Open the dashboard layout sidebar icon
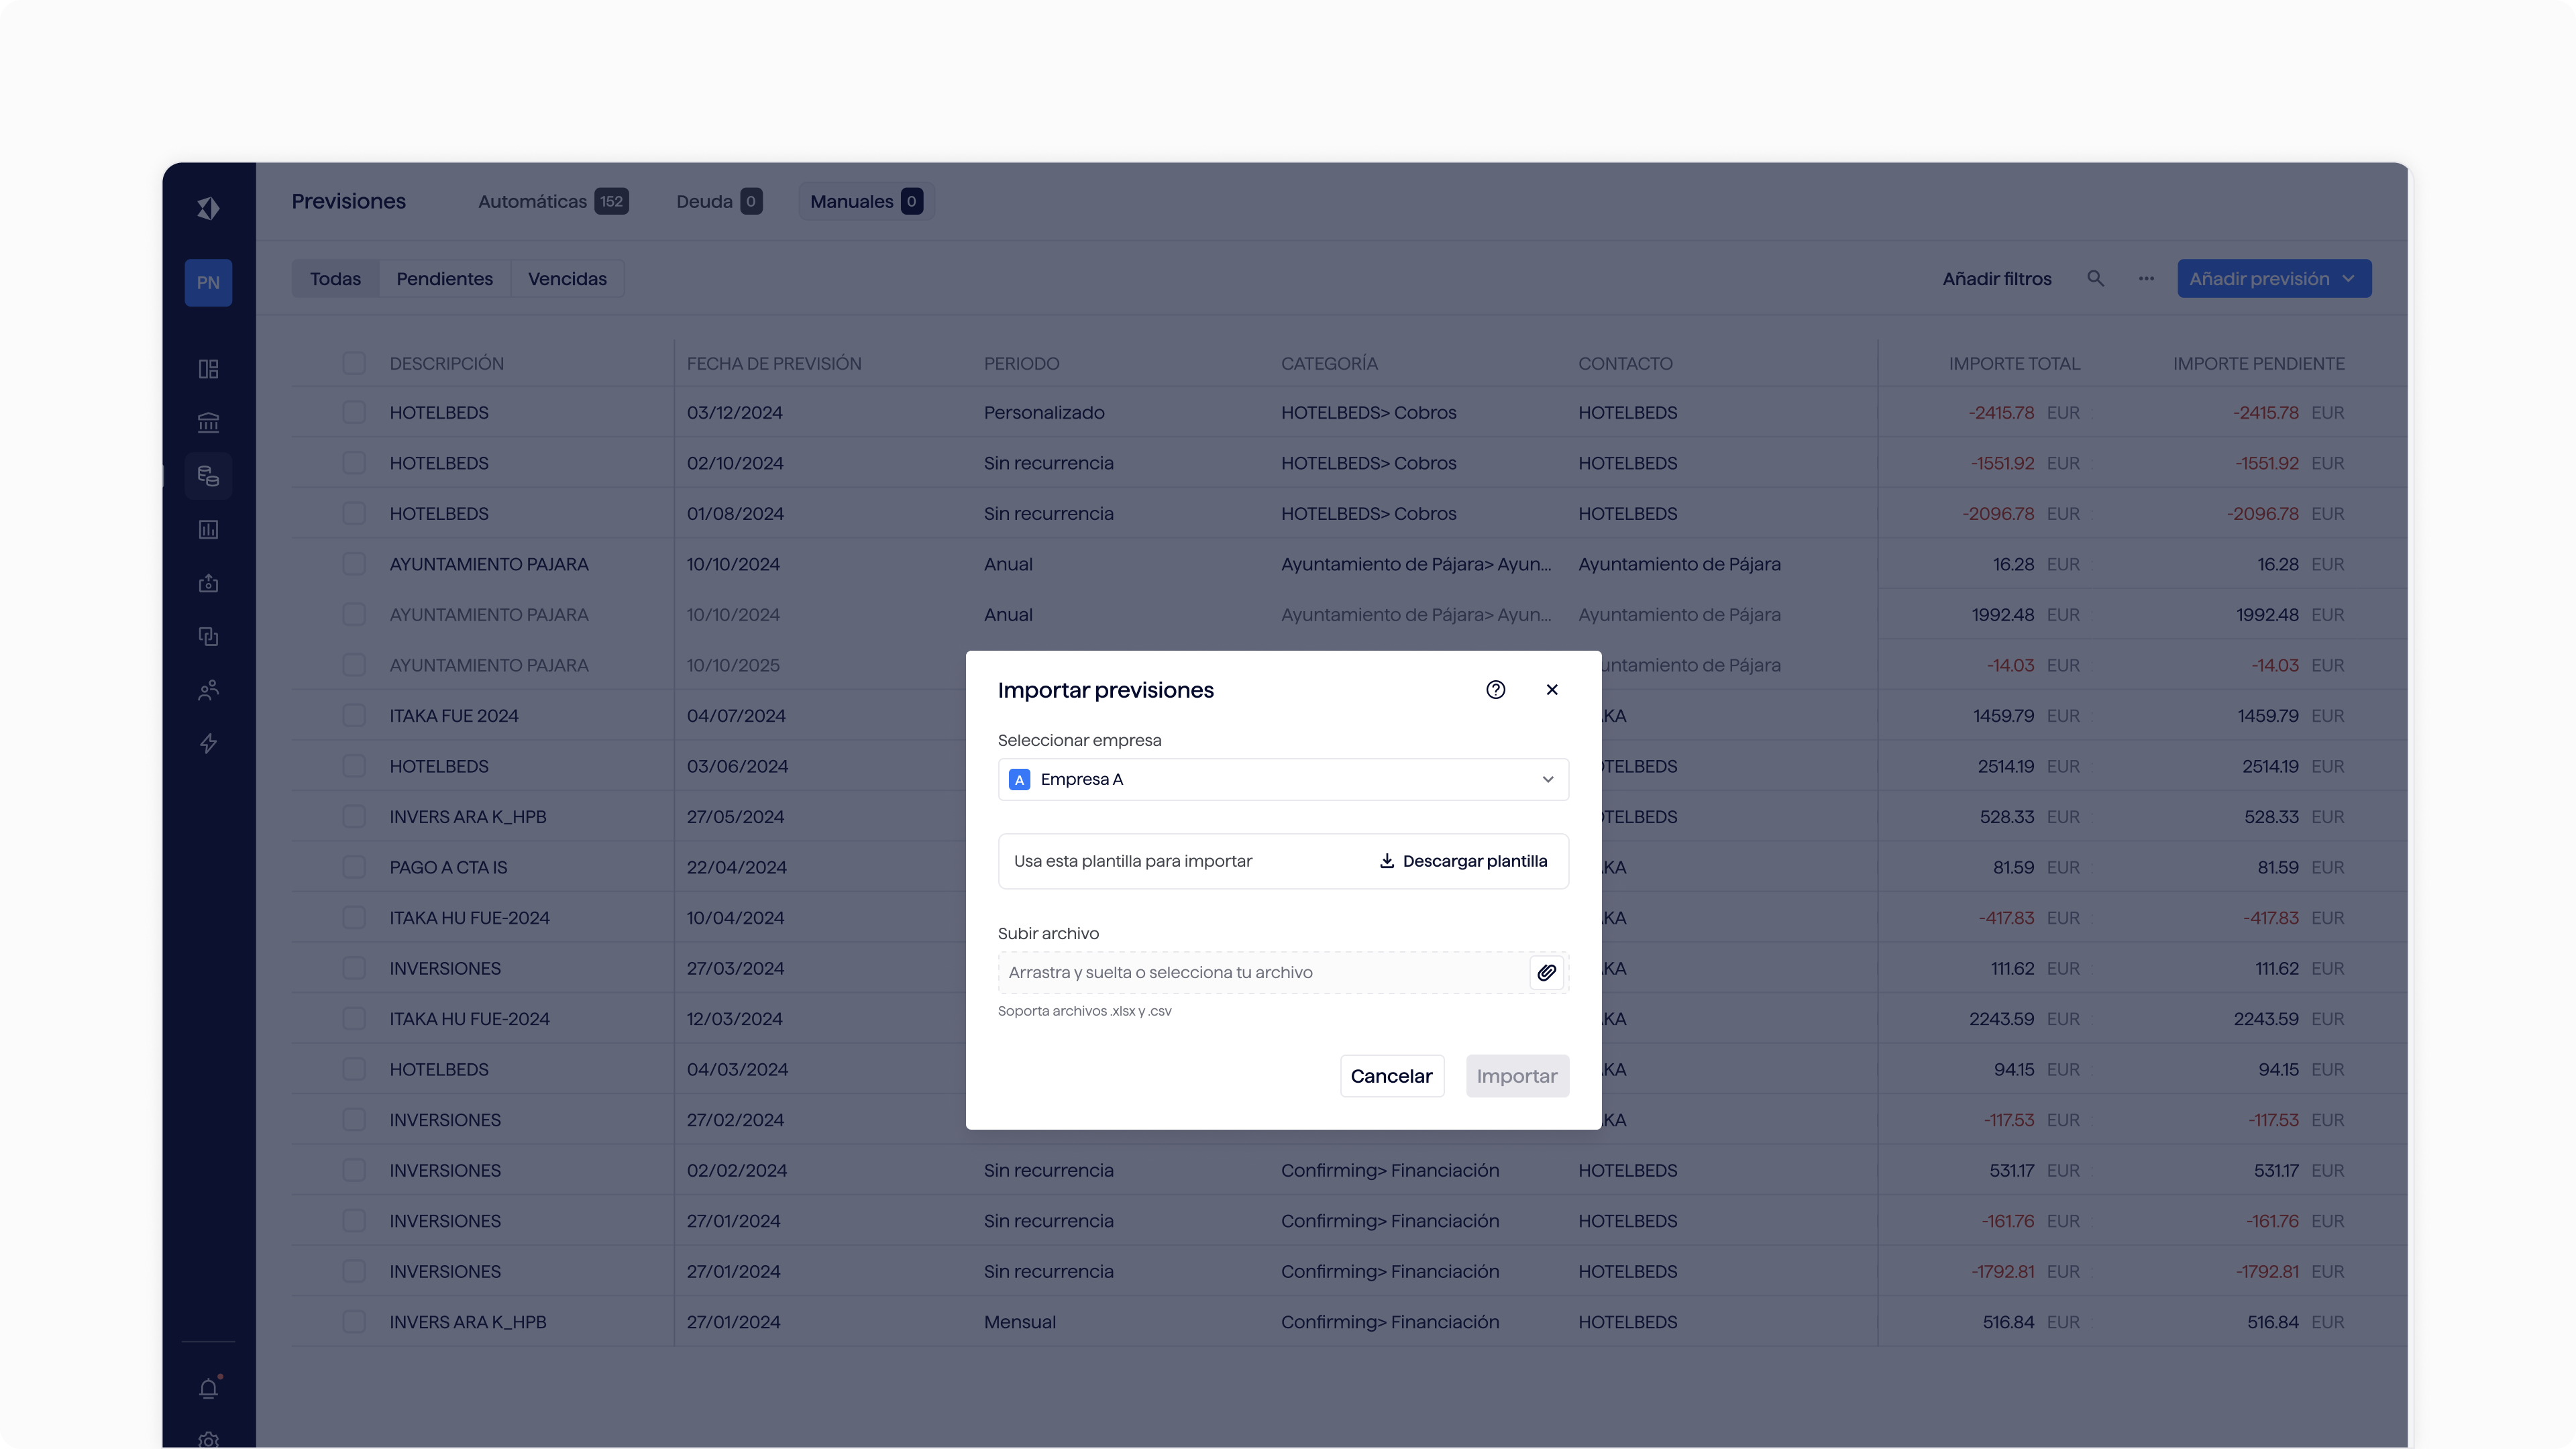The width and height of the screenshot is (2576, 1449). (x=208, y=369)
